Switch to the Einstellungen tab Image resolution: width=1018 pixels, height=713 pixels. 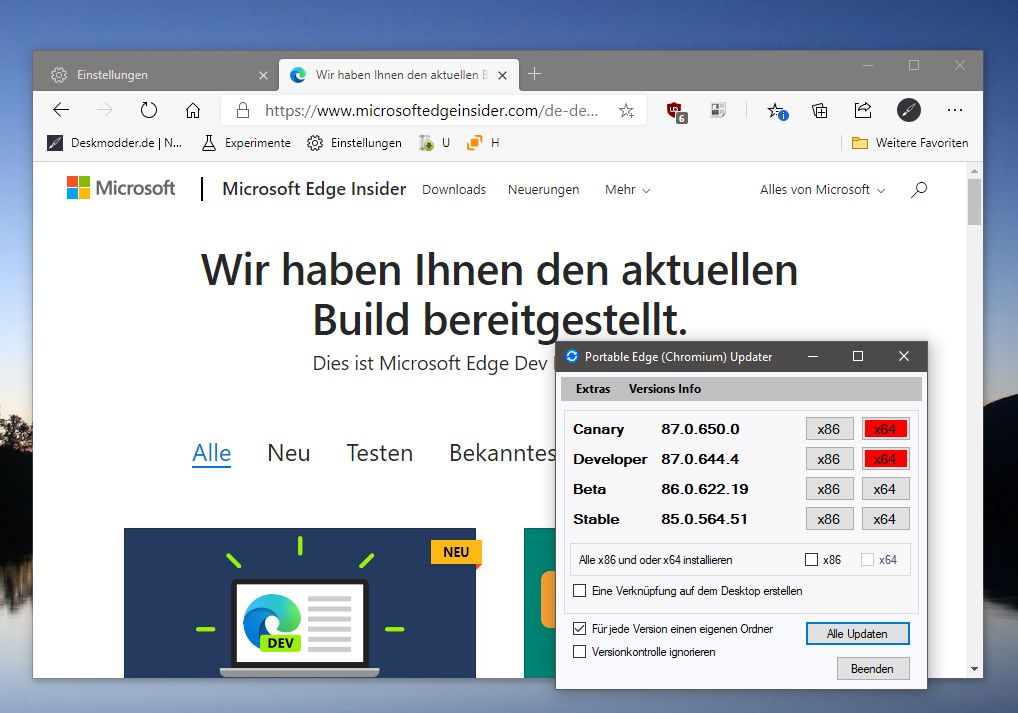156,75
